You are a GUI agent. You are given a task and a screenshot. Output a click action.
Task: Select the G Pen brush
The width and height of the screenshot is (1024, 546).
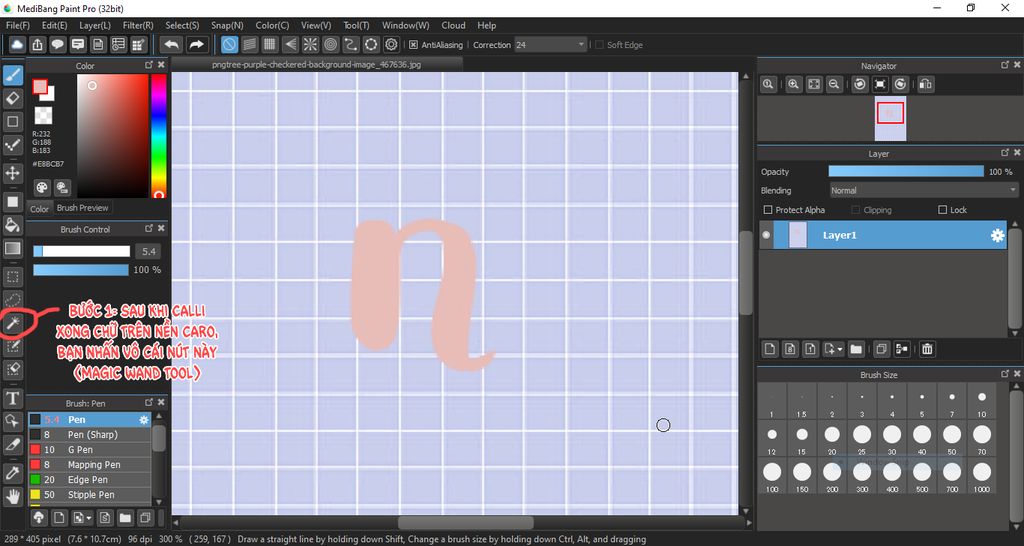[x=89, y=449]
